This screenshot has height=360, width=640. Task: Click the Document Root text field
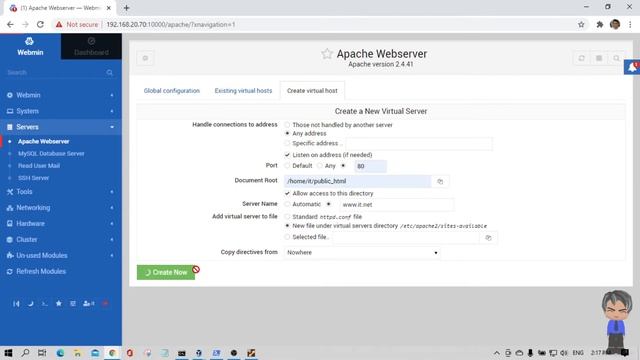pyautogui.click(x=357, y=181)
